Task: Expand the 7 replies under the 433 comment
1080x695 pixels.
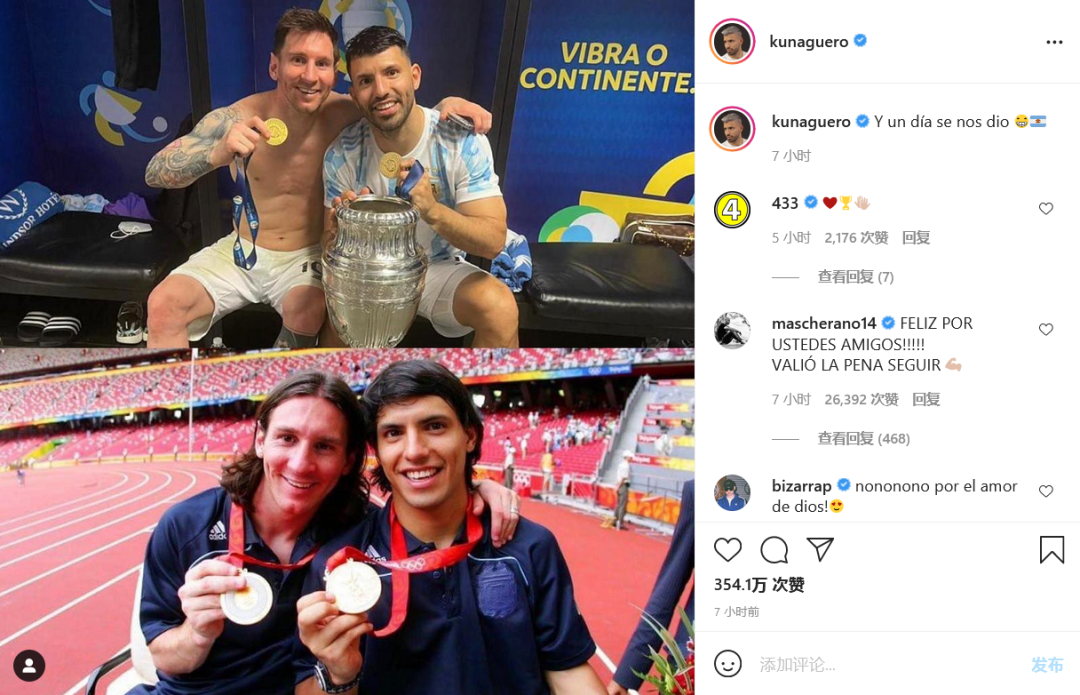Action: (855, 277)
